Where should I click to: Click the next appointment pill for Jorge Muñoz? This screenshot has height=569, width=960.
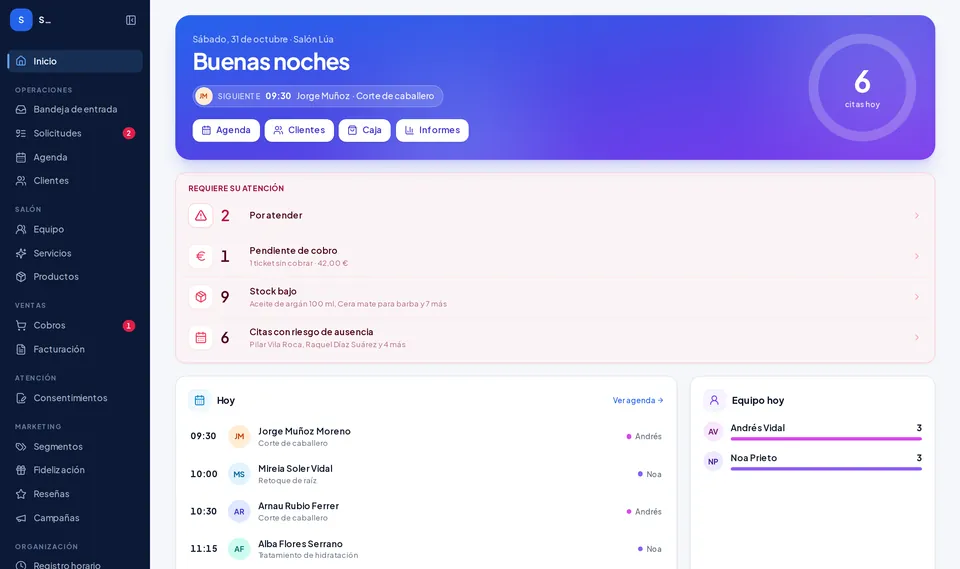[x=318, y=96]
